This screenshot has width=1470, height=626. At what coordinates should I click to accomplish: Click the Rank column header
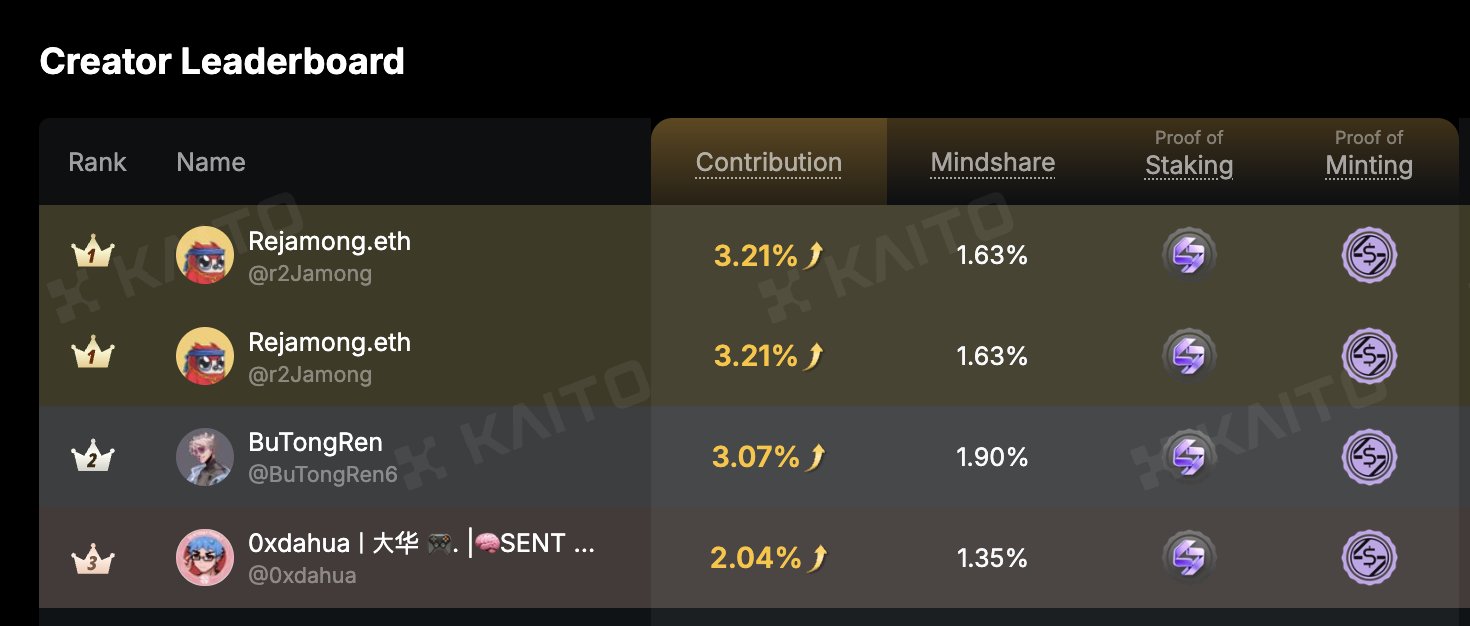[x=97, y=163]
